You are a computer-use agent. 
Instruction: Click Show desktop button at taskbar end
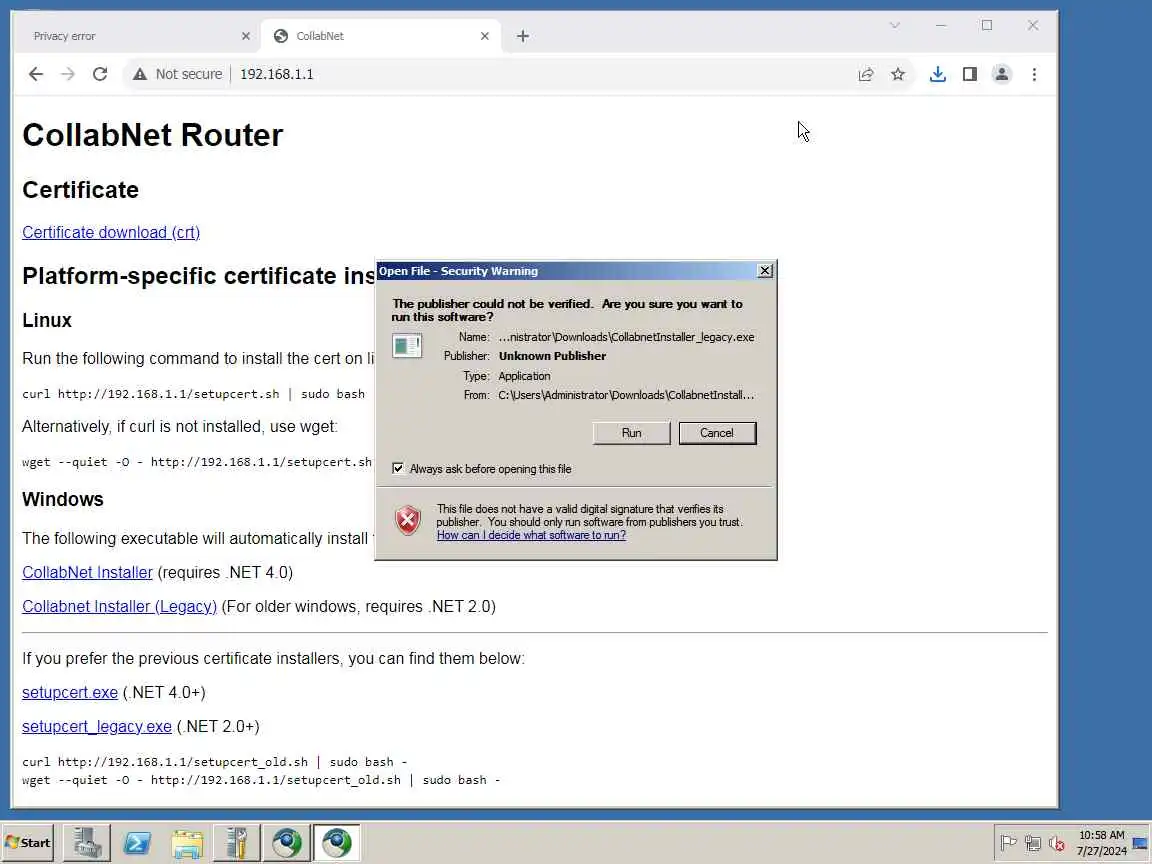coord(1141,843)
